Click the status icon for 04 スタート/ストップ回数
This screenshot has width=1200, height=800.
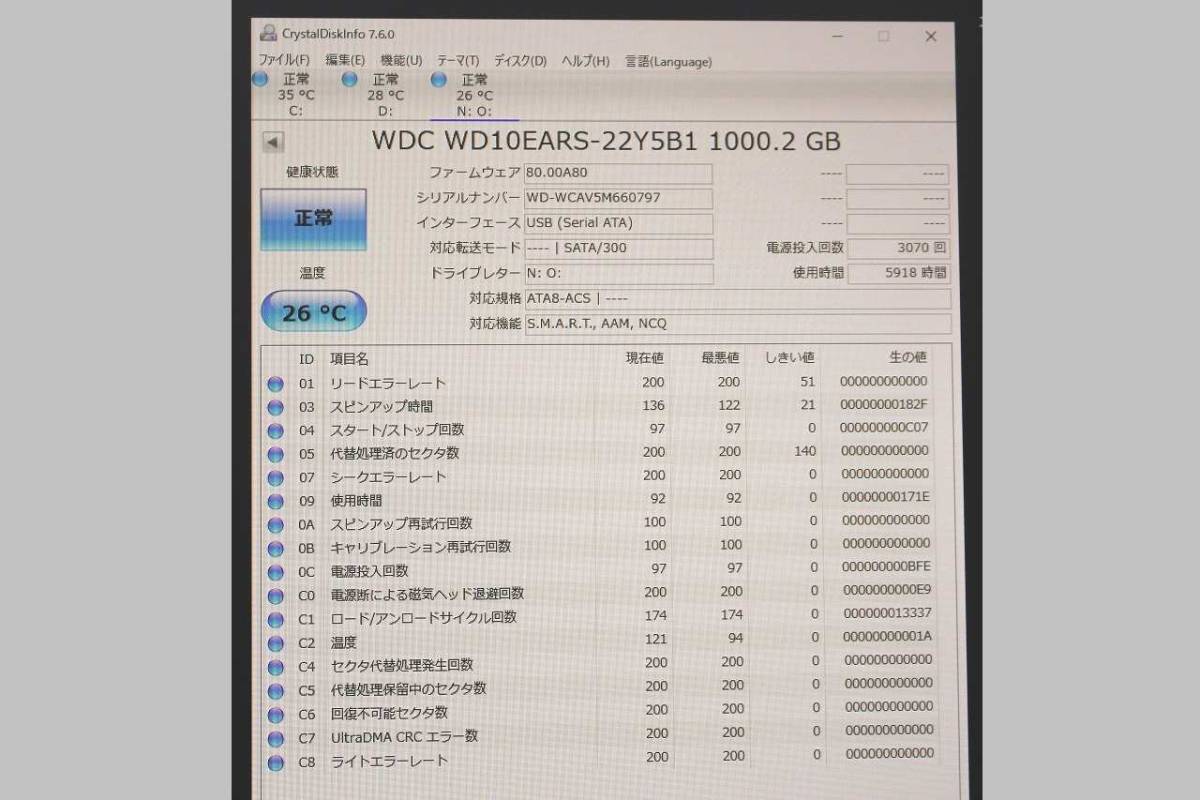click(x=275, y=431)
